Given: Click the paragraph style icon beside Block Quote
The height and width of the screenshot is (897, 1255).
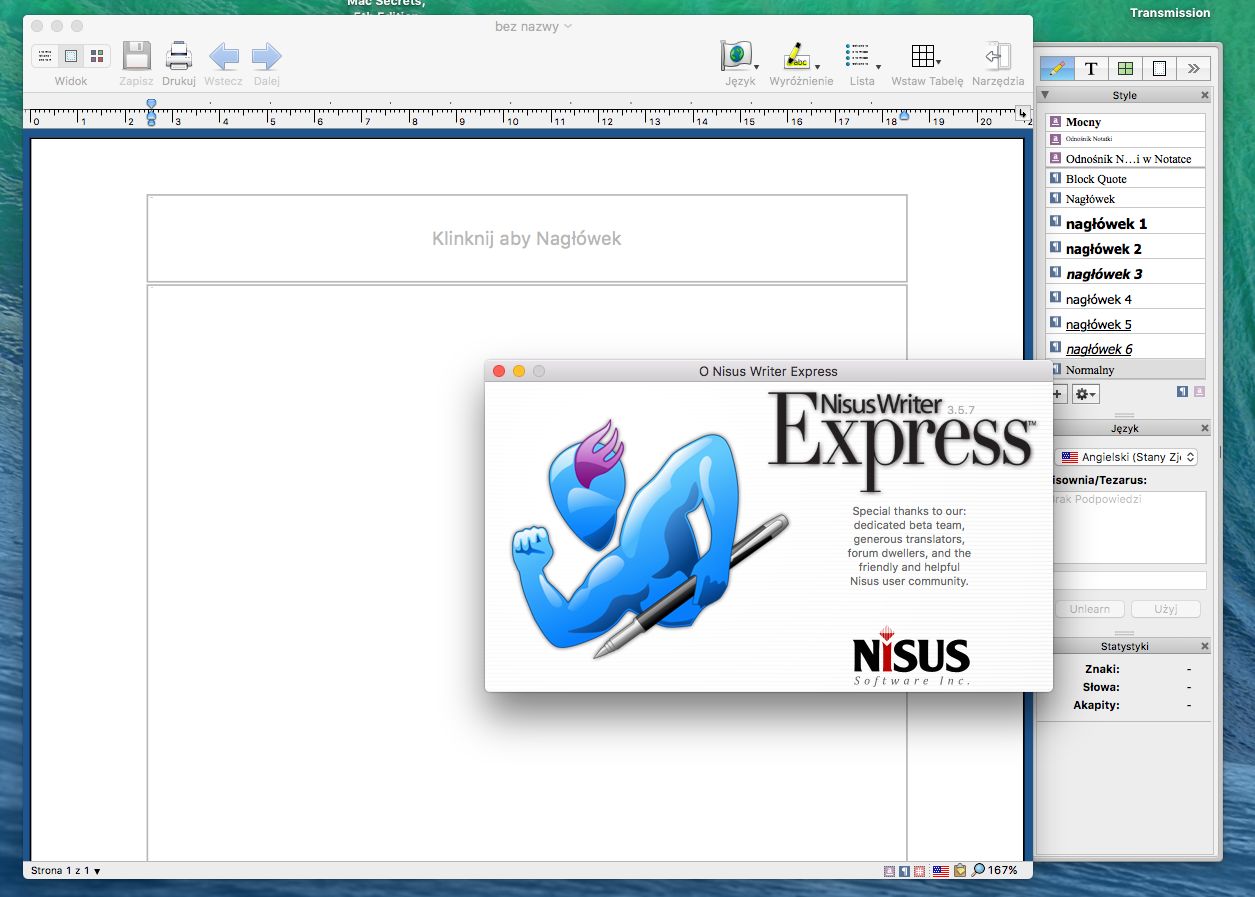Looking at the screenshot, I should [x=1055, y=178].
